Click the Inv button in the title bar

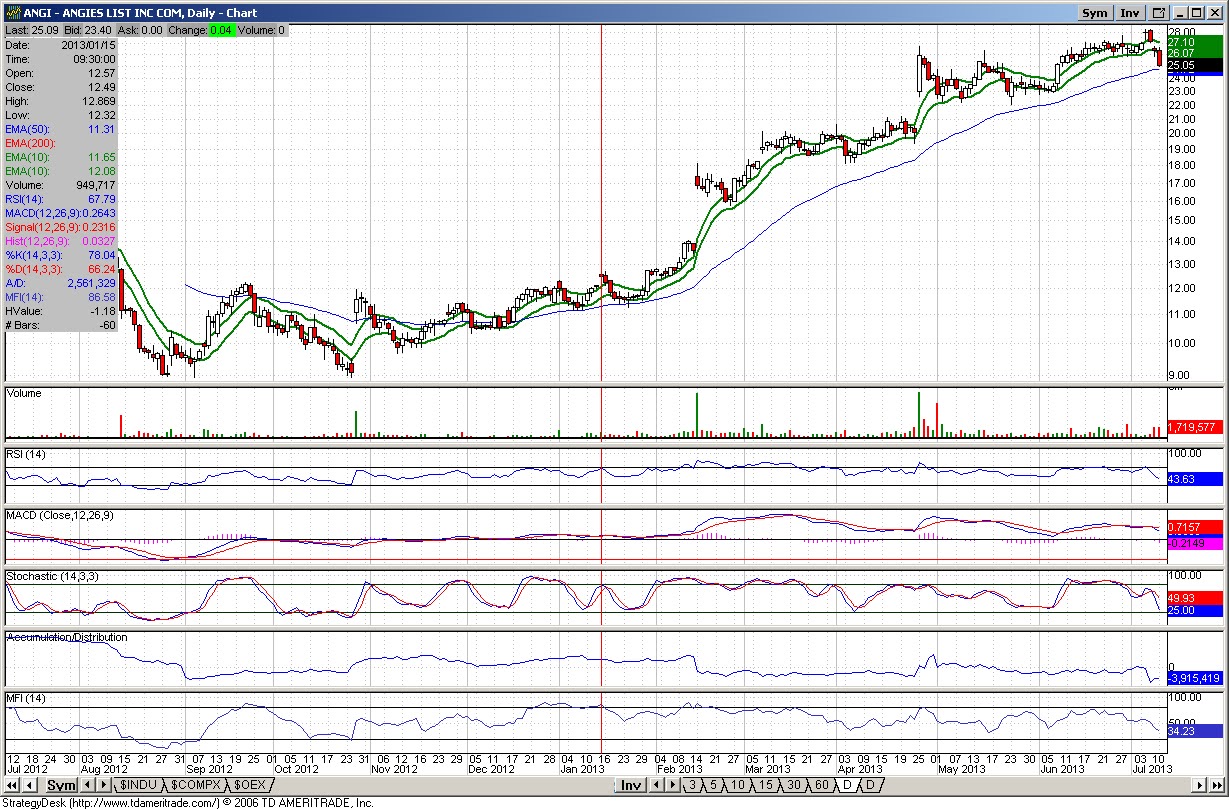point(1130,13)
